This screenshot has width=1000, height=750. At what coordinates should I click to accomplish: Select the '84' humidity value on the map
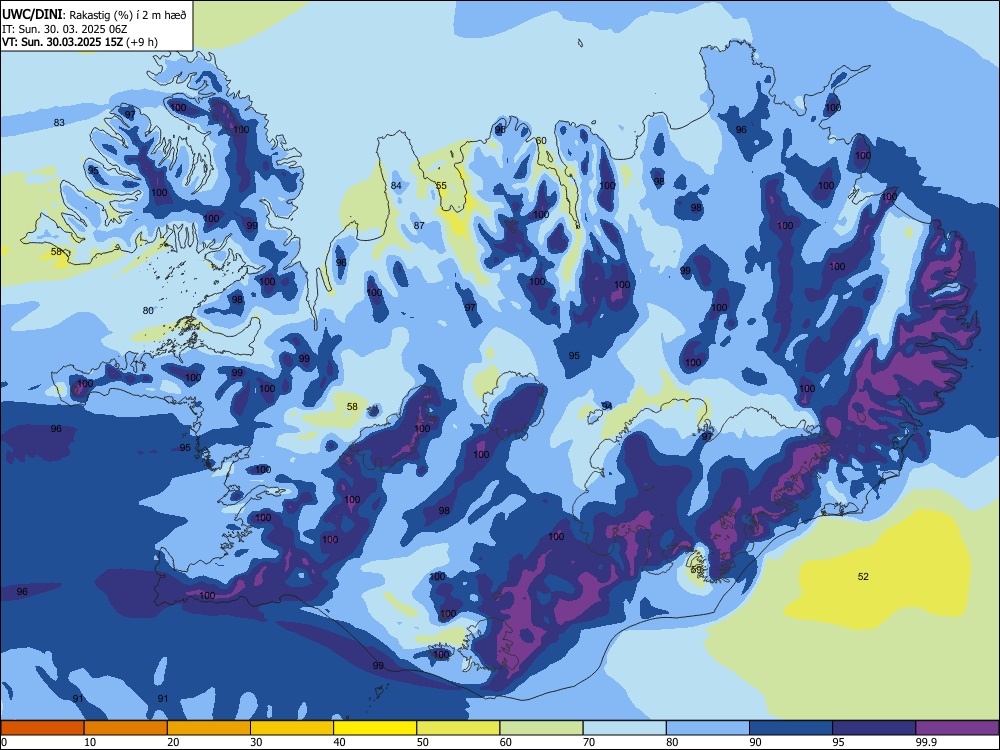[x=396, y=186]
